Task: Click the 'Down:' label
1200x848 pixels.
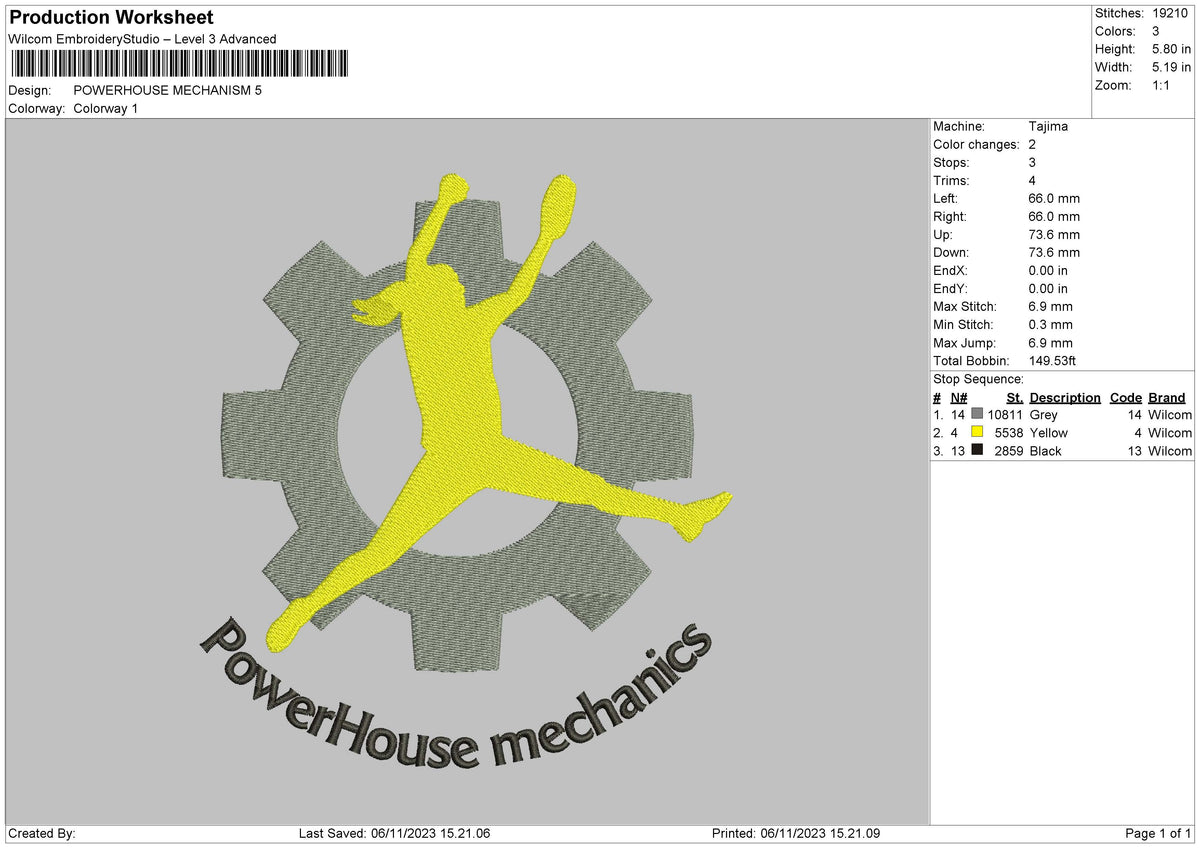Action: 951,252
